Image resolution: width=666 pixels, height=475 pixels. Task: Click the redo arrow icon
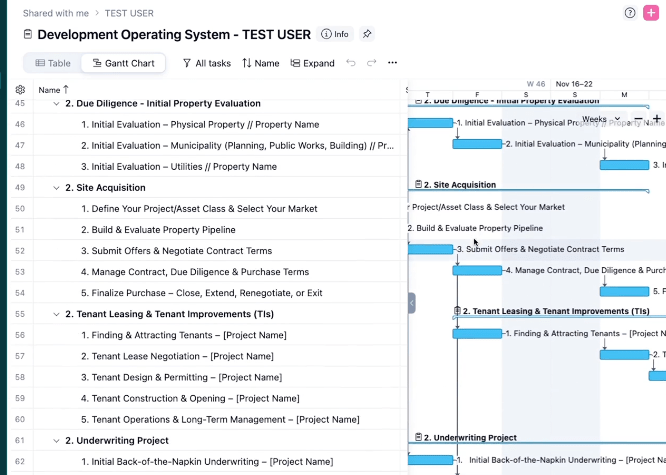(x=371, y=63)
